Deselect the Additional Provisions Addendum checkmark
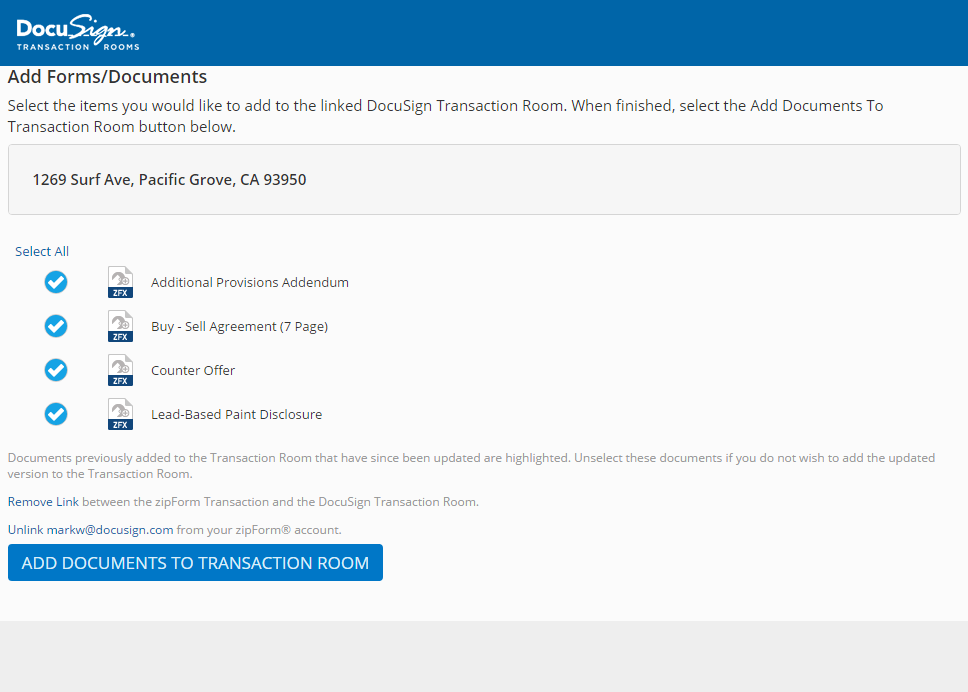 pyautogui.click(x=56, y=282)
